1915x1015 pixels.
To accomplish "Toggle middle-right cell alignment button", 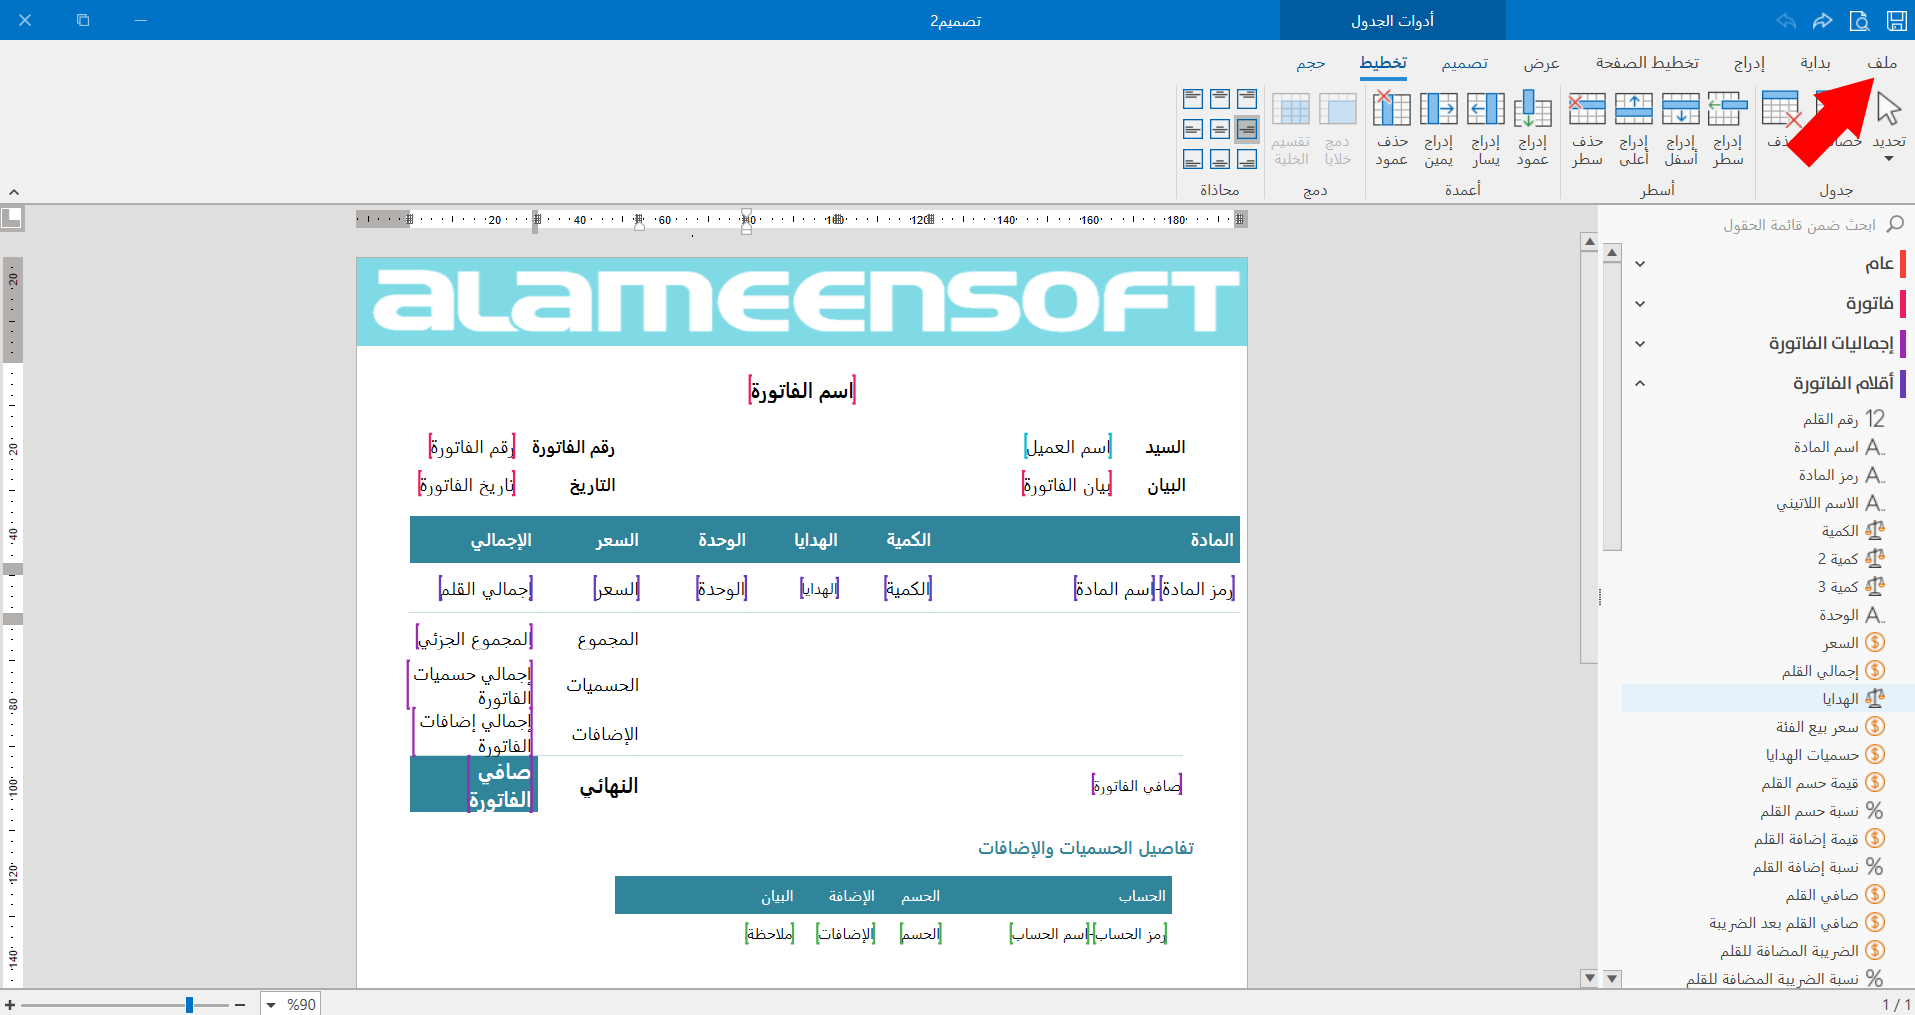I will click(1246, 129).
